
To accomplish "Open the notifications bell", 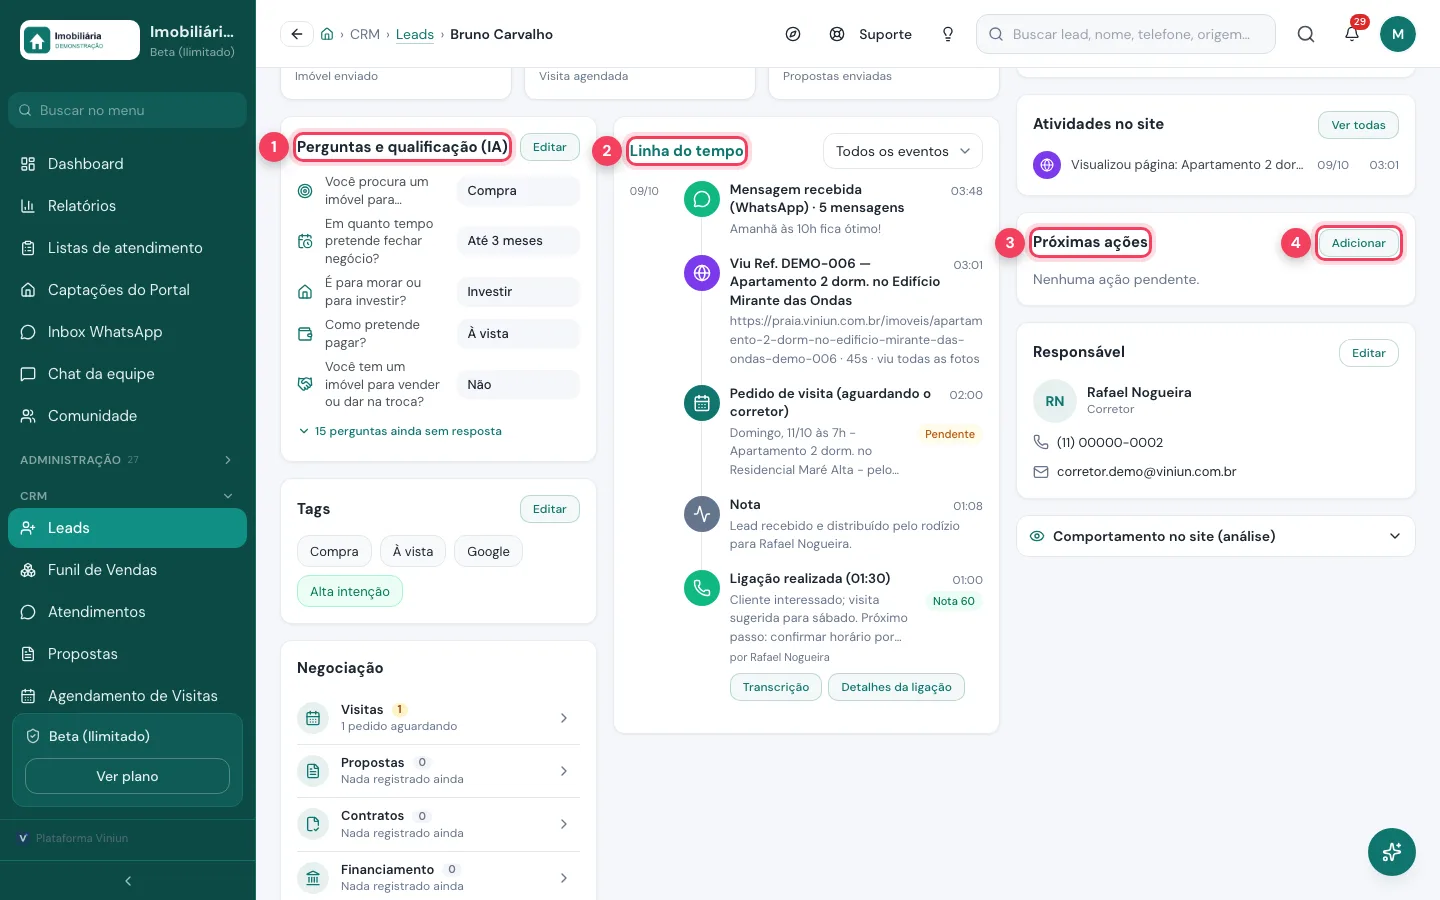I will tap(1352, 34).
